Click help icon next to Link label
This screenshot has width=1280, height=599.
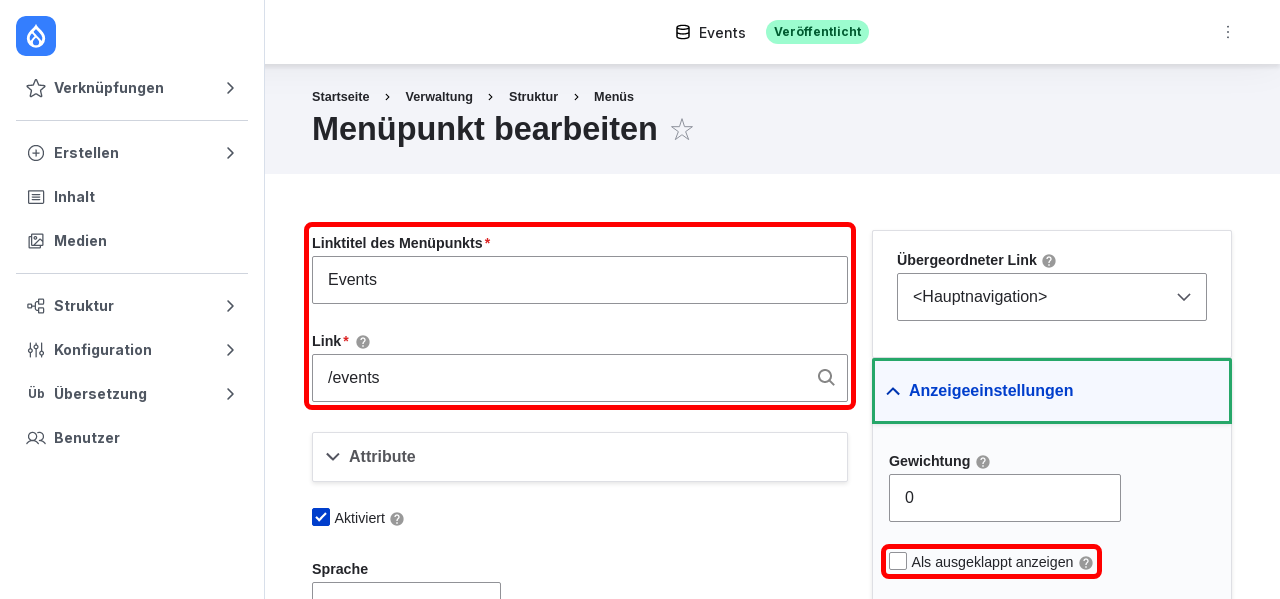click(363, 342)
